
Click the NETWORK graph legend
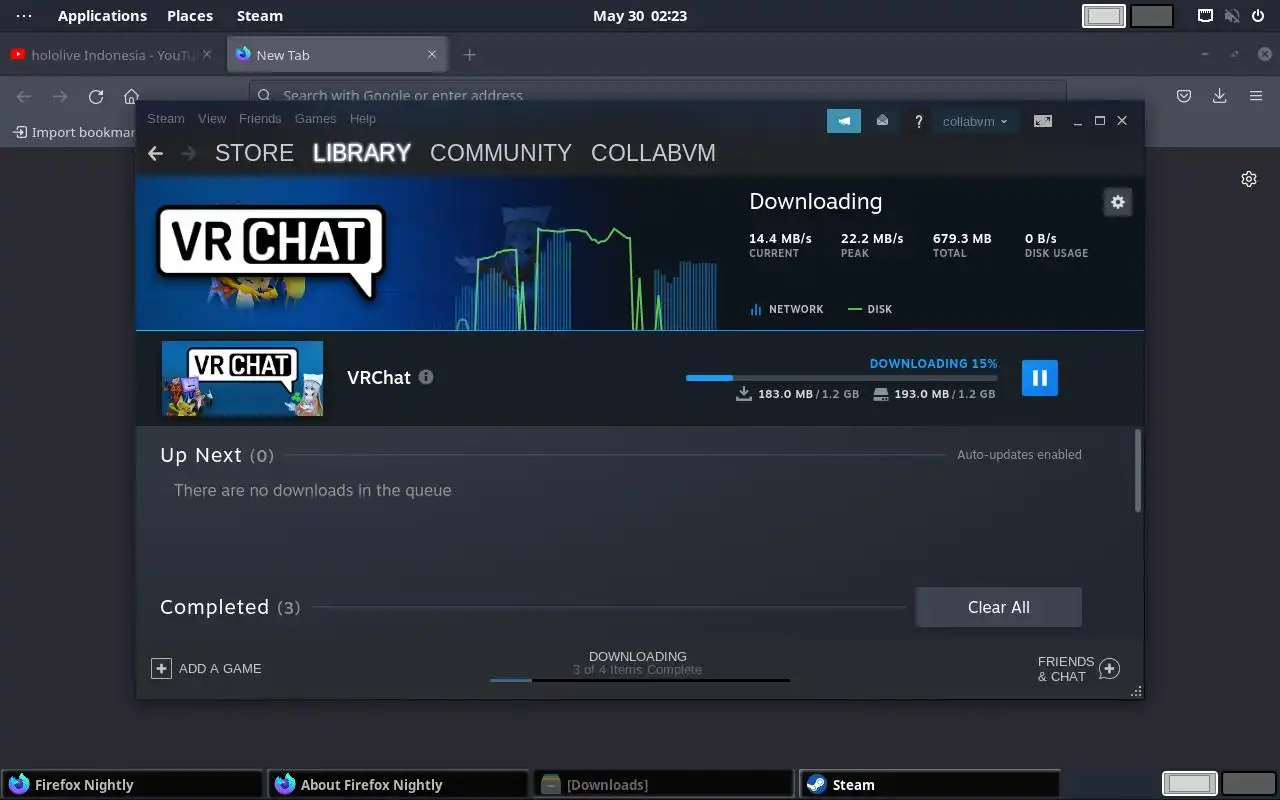(x=787, y=309)
